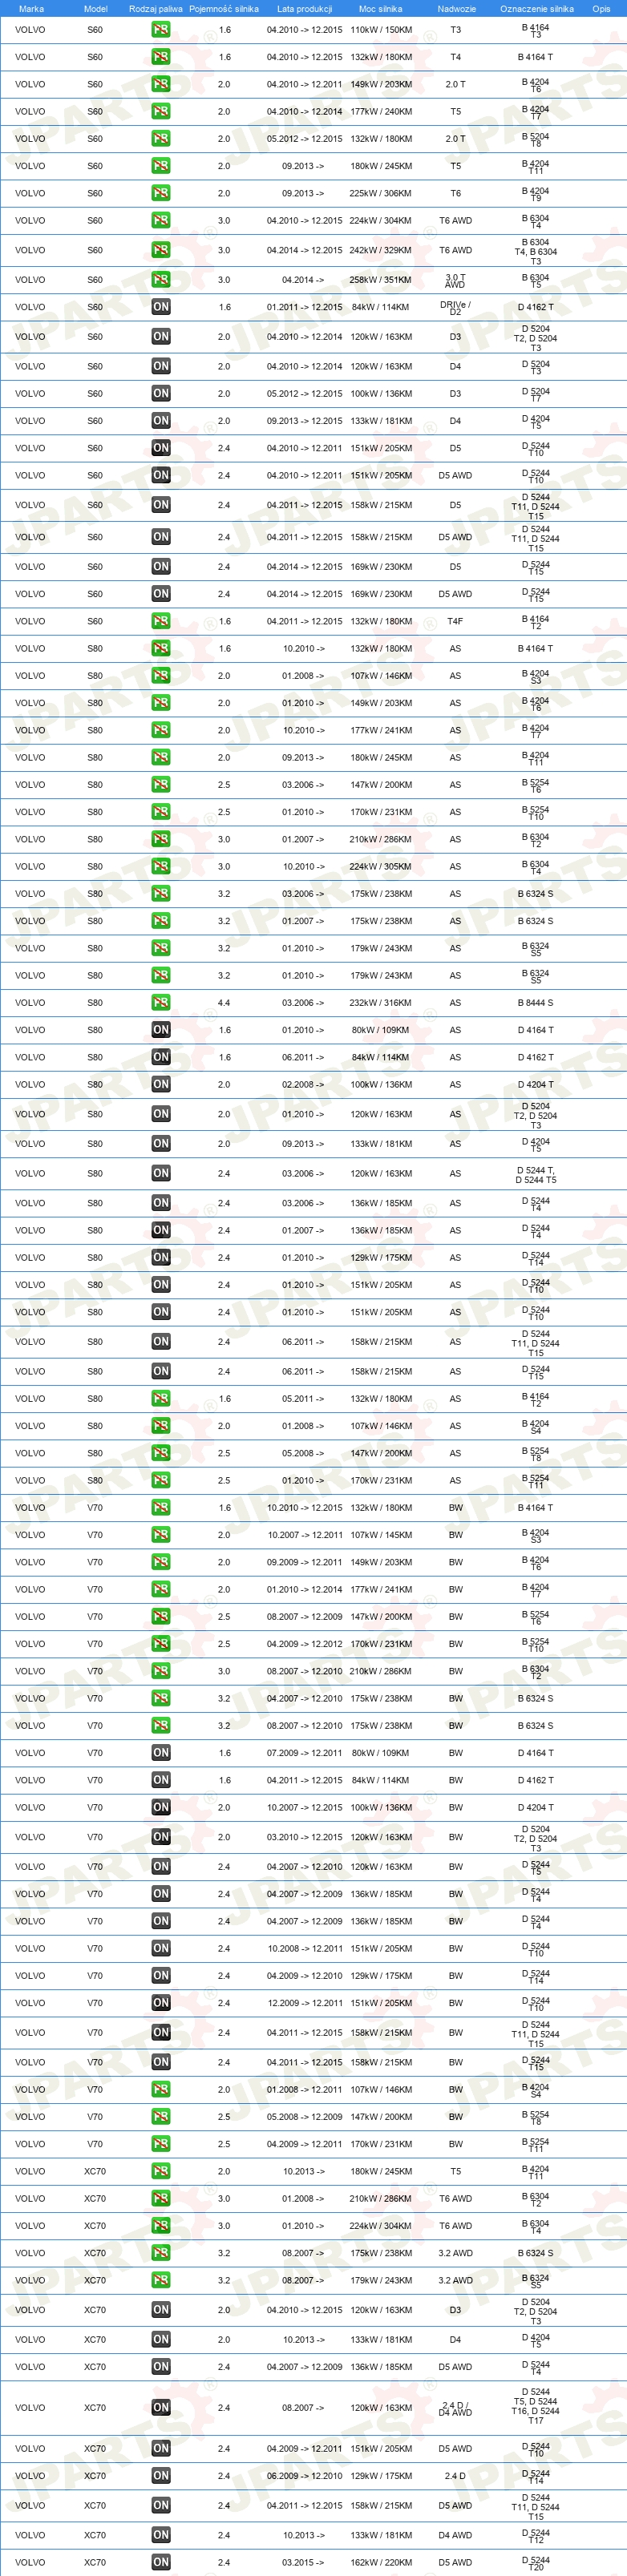Click diesel ON icon in S60 DRIVe / D2 row
Viewport: 627px width, 2576px height.
click(160, 307)
